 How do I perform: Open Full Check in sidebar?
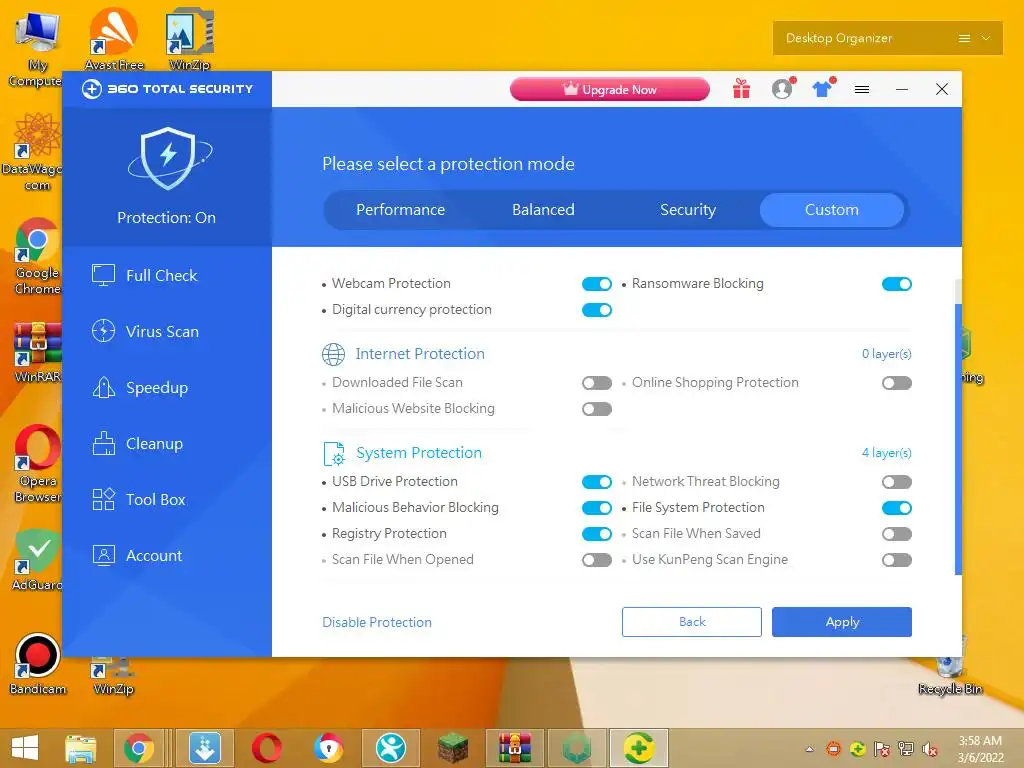pyautogui.click(x=167, y=276)
